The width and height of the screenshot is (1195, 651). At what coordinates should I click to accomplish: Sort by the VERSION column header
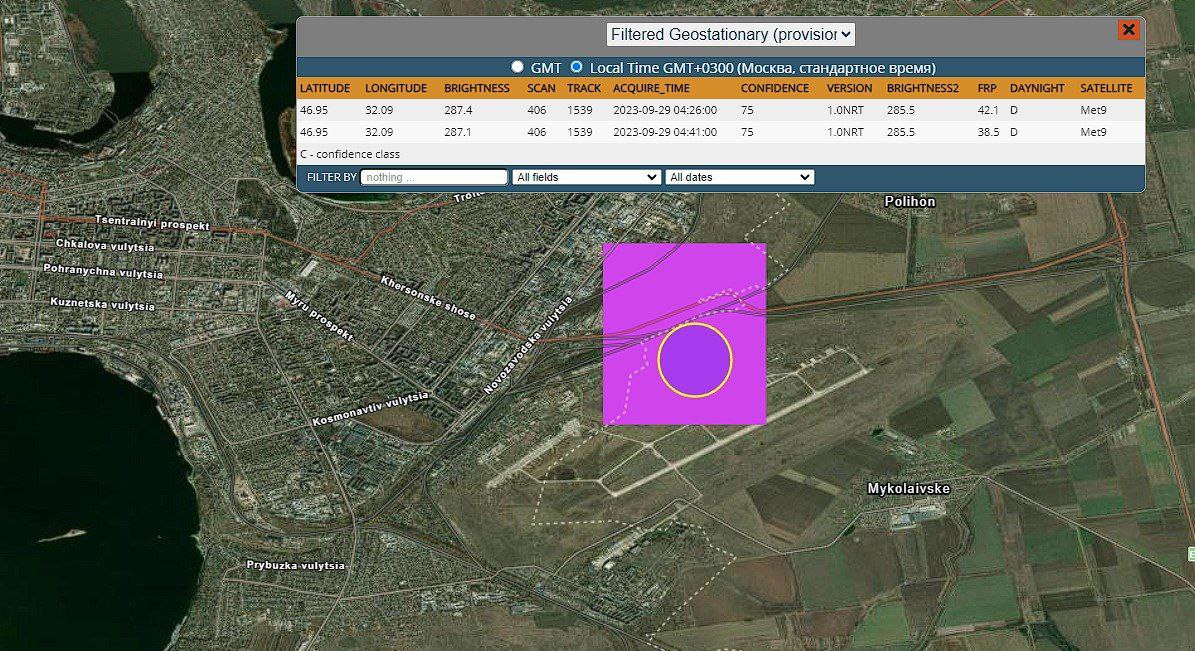[849, 88]
